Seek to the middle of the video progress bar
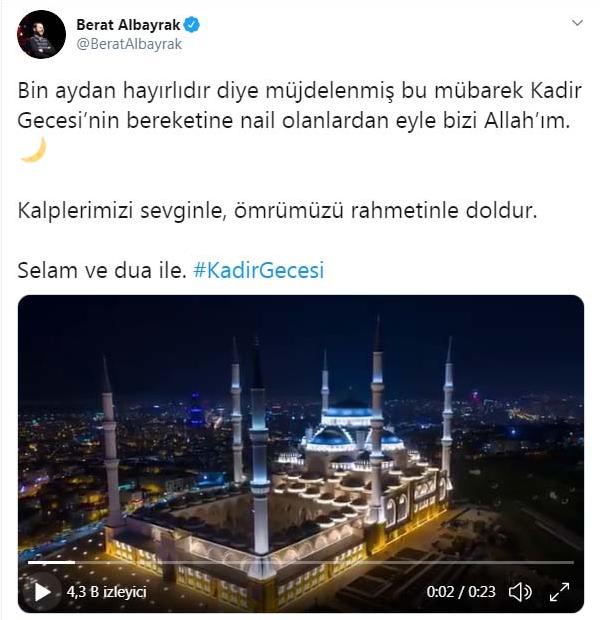This screenshot has width=600, height=620. (x=301, y=562)
